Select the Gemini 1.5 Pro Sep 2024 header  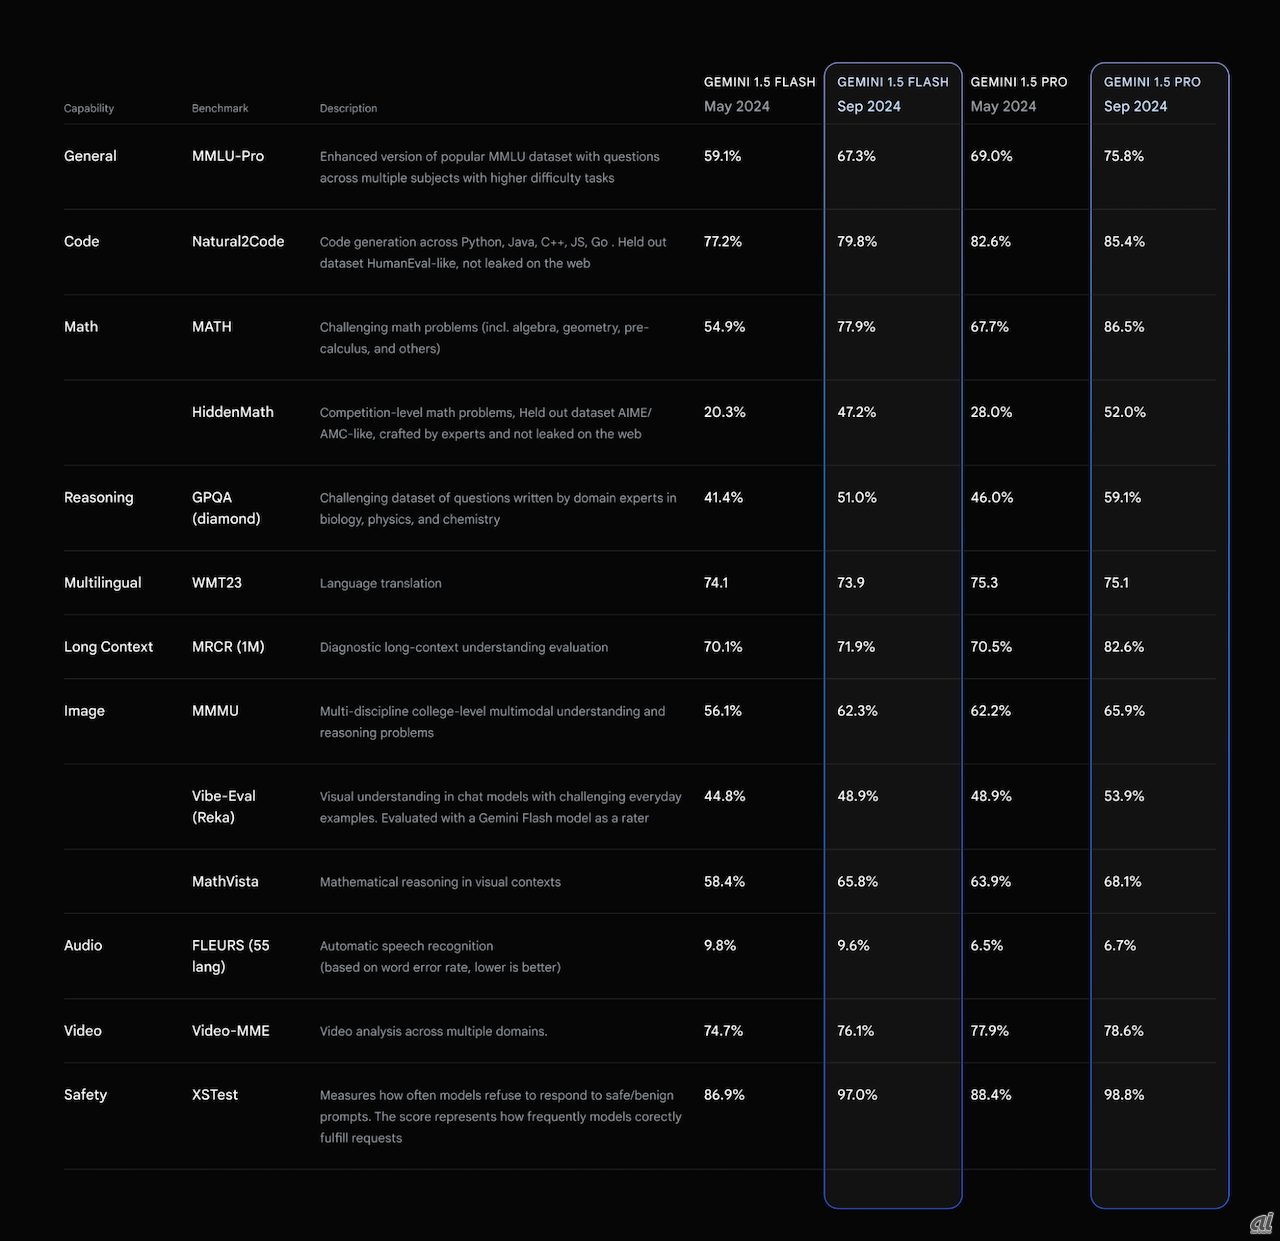(1152, 94)
